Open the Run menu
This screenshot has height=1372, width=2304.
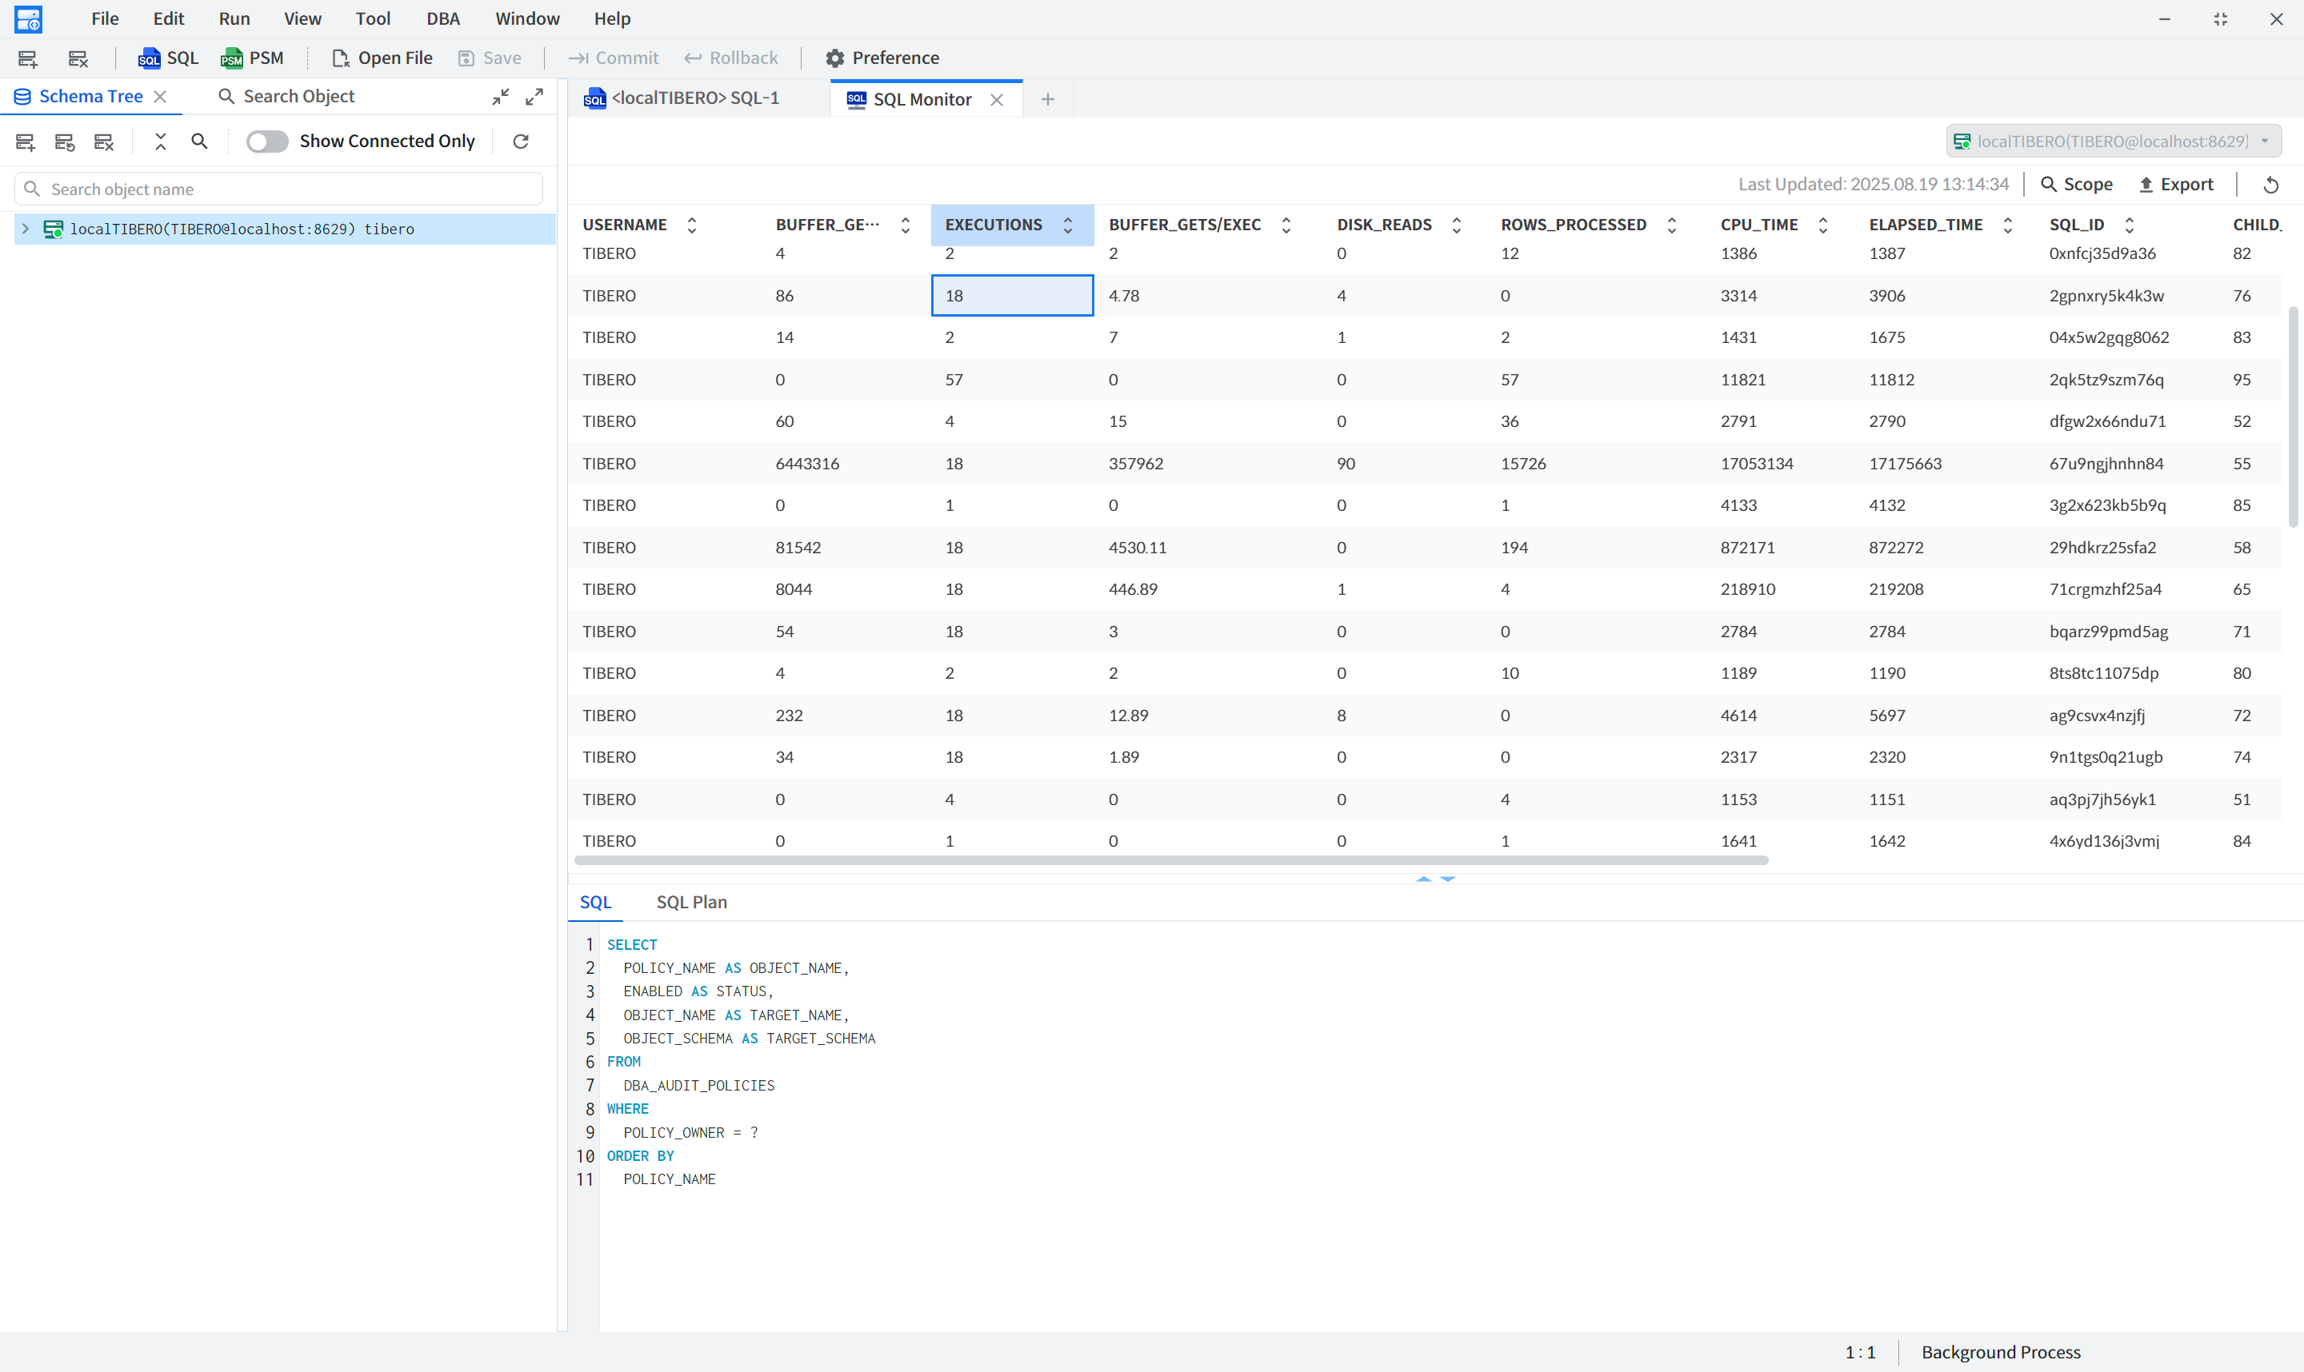[x=234, y=18]
